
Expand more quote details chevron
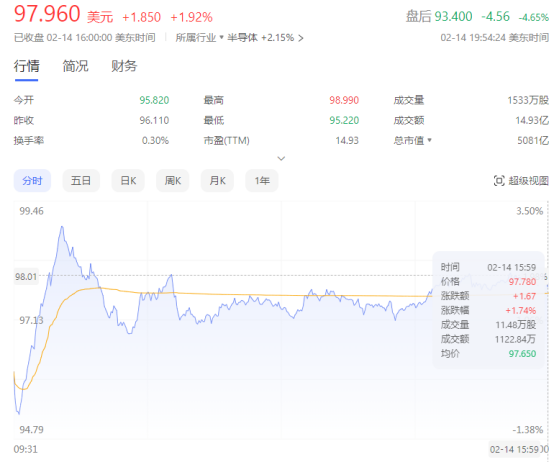point(281,158)
